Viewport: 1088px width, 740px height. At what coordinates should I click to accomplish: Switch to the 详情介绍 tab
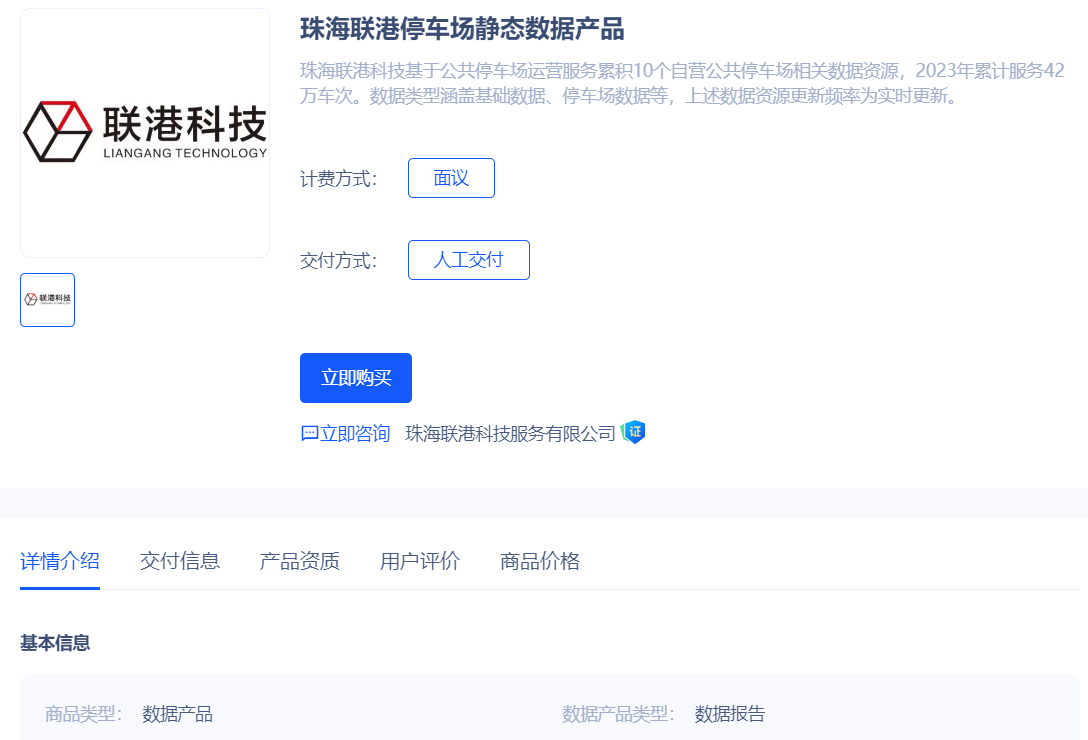click(60, 561)
